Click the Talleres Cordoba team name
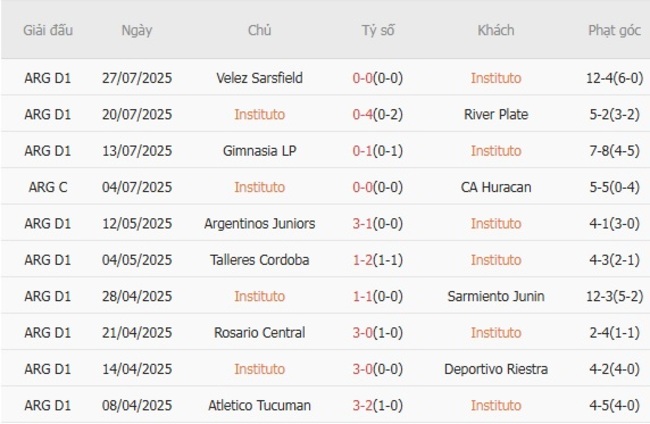Viewport: 650px width, 424px height. click(259, 260)
